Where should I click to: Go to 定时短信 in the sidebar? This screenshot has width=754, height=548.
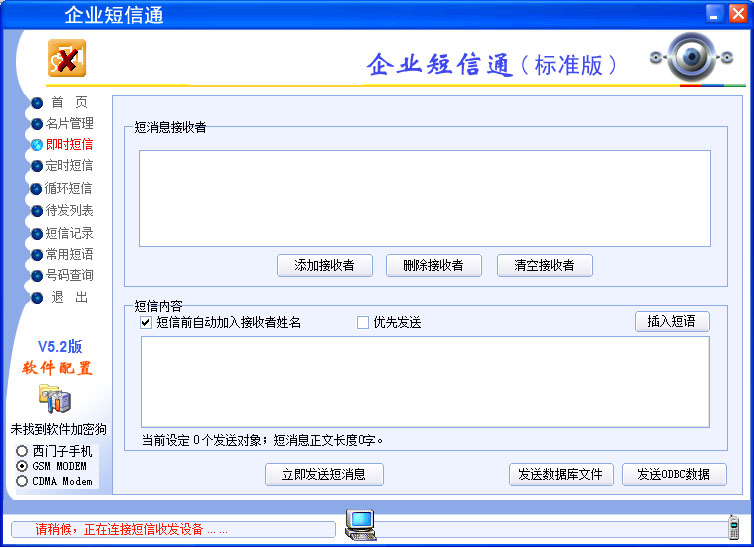pos(69,166)
